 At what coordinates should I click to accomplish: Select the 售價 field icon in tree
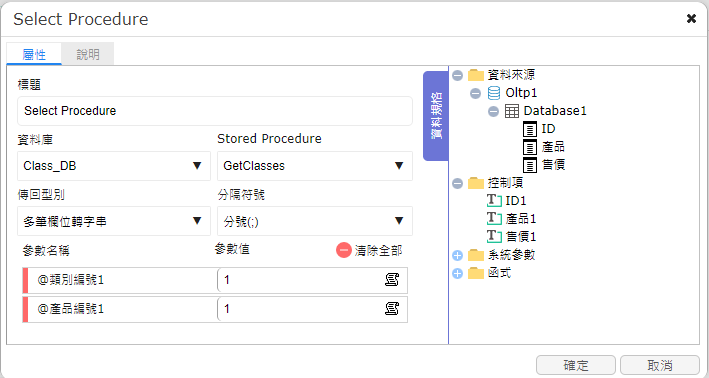530,165
